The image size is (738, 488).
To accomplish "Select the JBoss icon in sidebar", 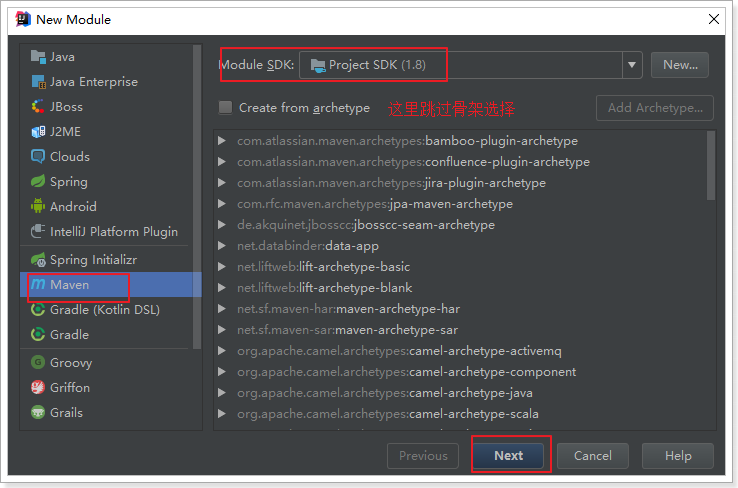I will (38, 107).
